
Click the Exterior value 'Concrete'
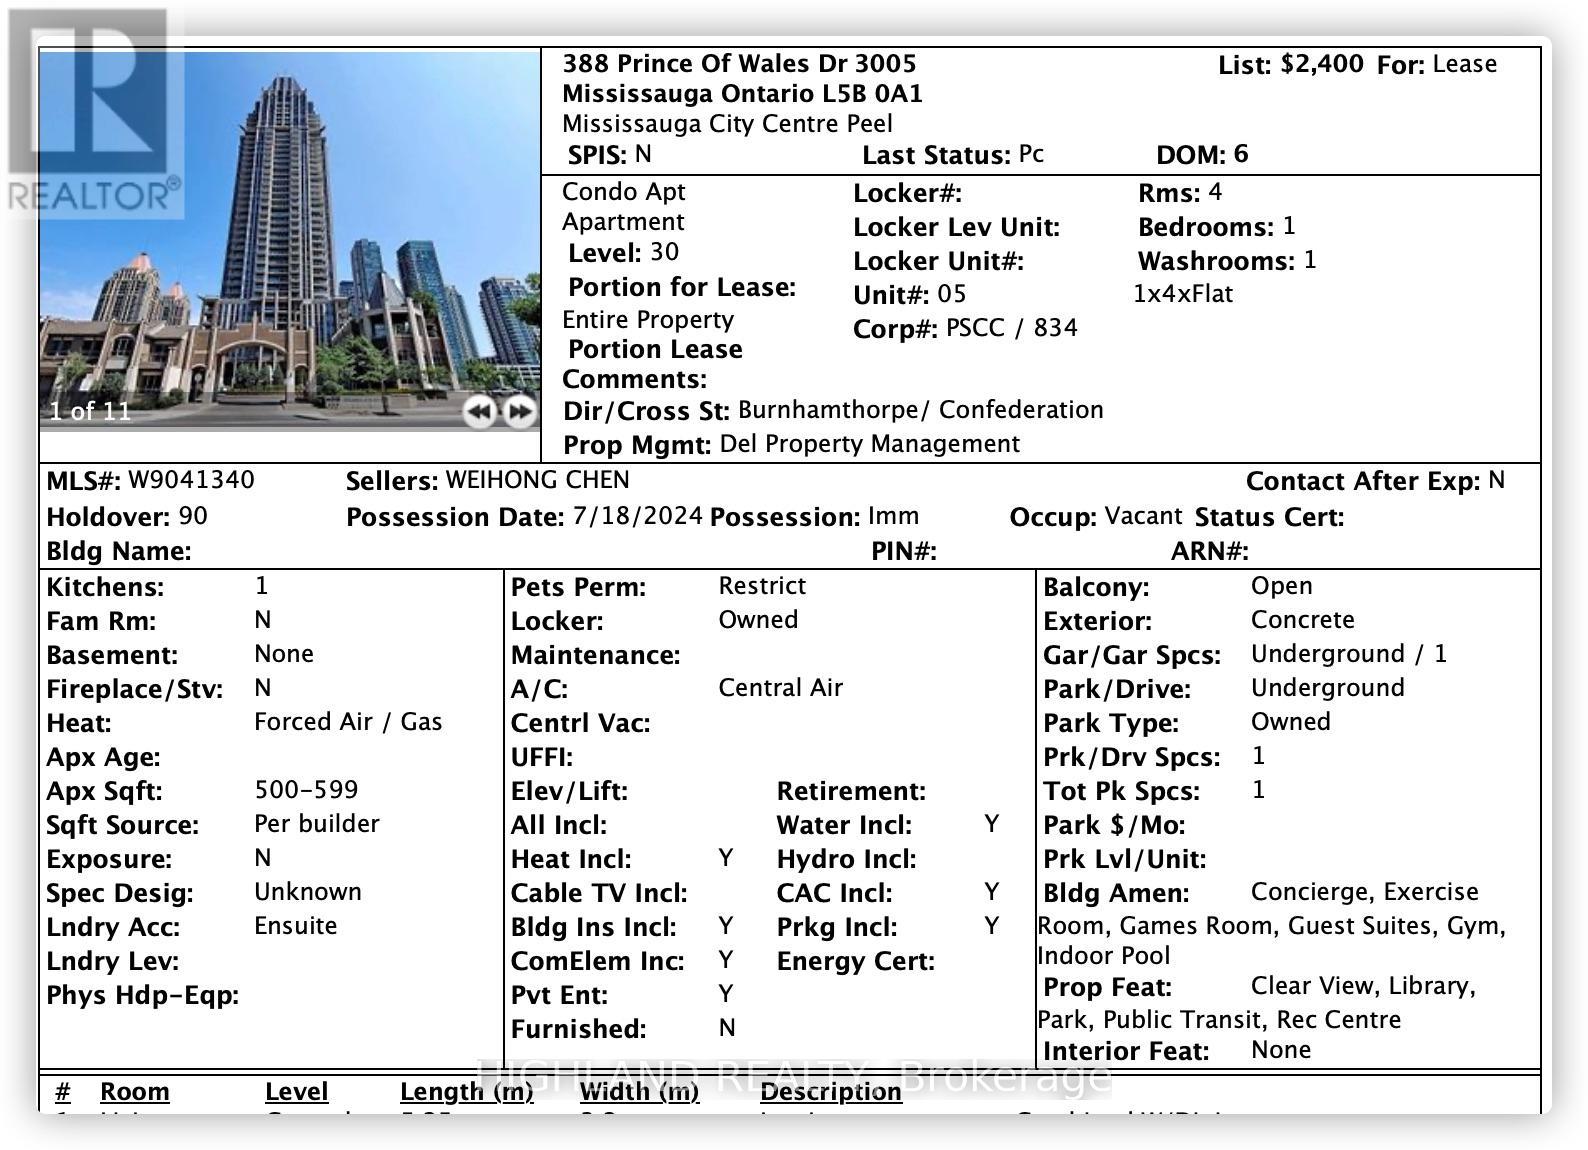(x=1303, y=620)
